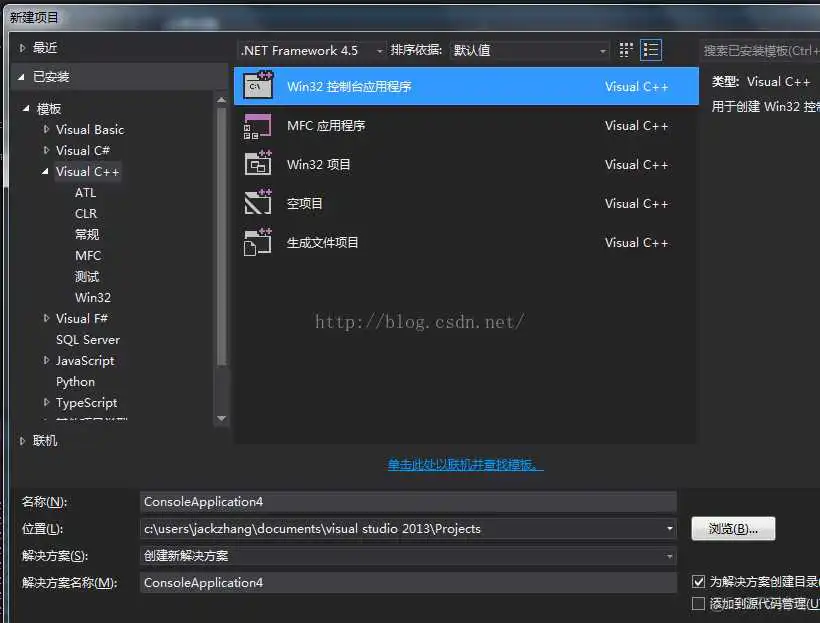Screen dimensions: 820x623
Task: Select MFC in the template tree
Action: pos(88,255)
